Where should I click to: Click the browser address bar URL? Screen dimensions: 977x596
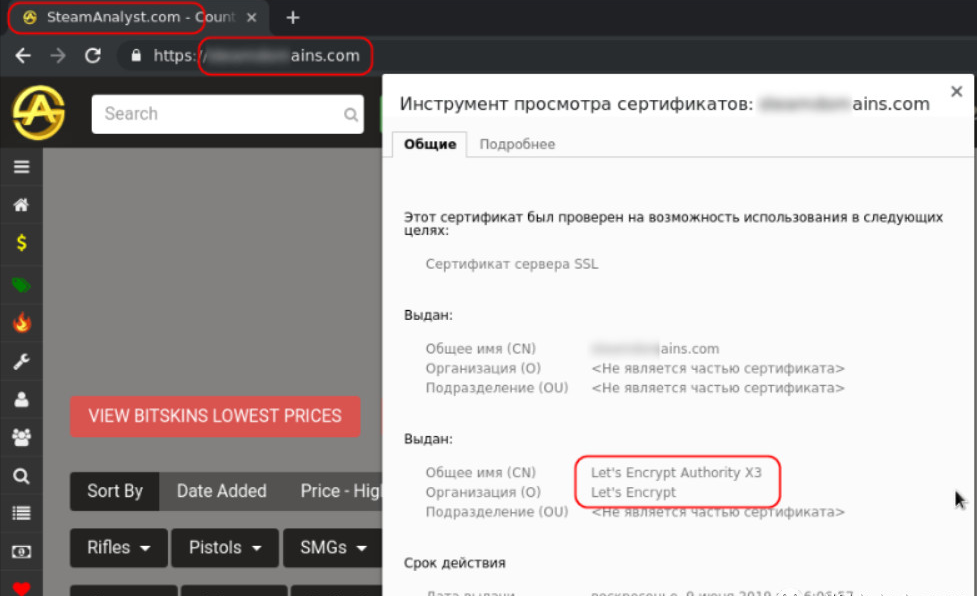[257, 56]
